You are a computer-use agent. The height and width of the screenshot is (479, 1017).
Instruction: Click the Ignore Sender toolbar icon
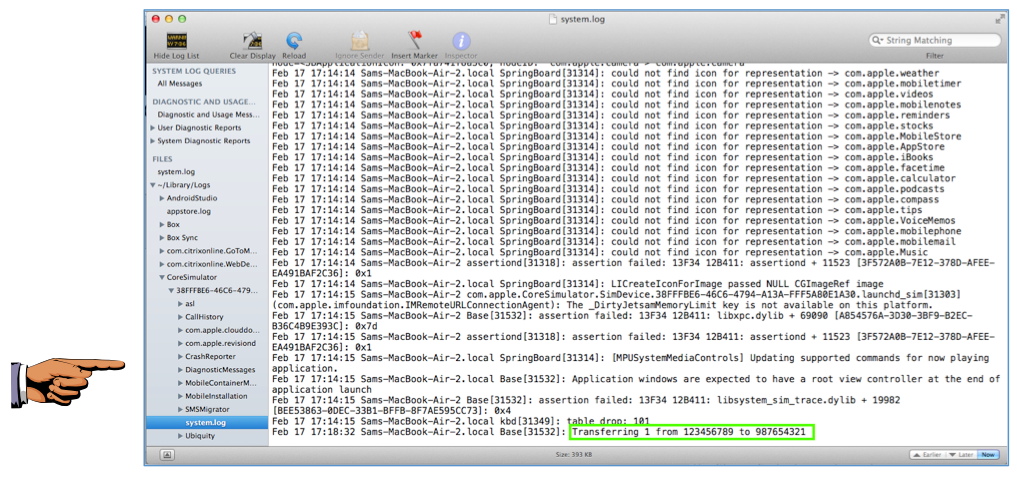coord(360,41)
